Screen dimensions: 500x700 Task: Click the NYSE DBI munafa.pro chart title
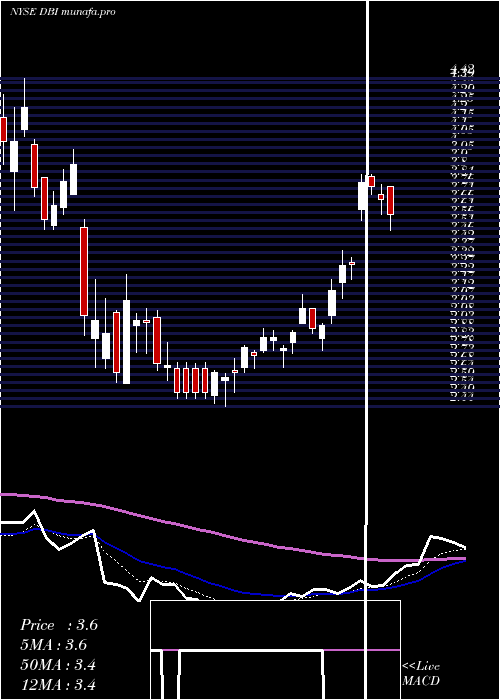(63, 12)
